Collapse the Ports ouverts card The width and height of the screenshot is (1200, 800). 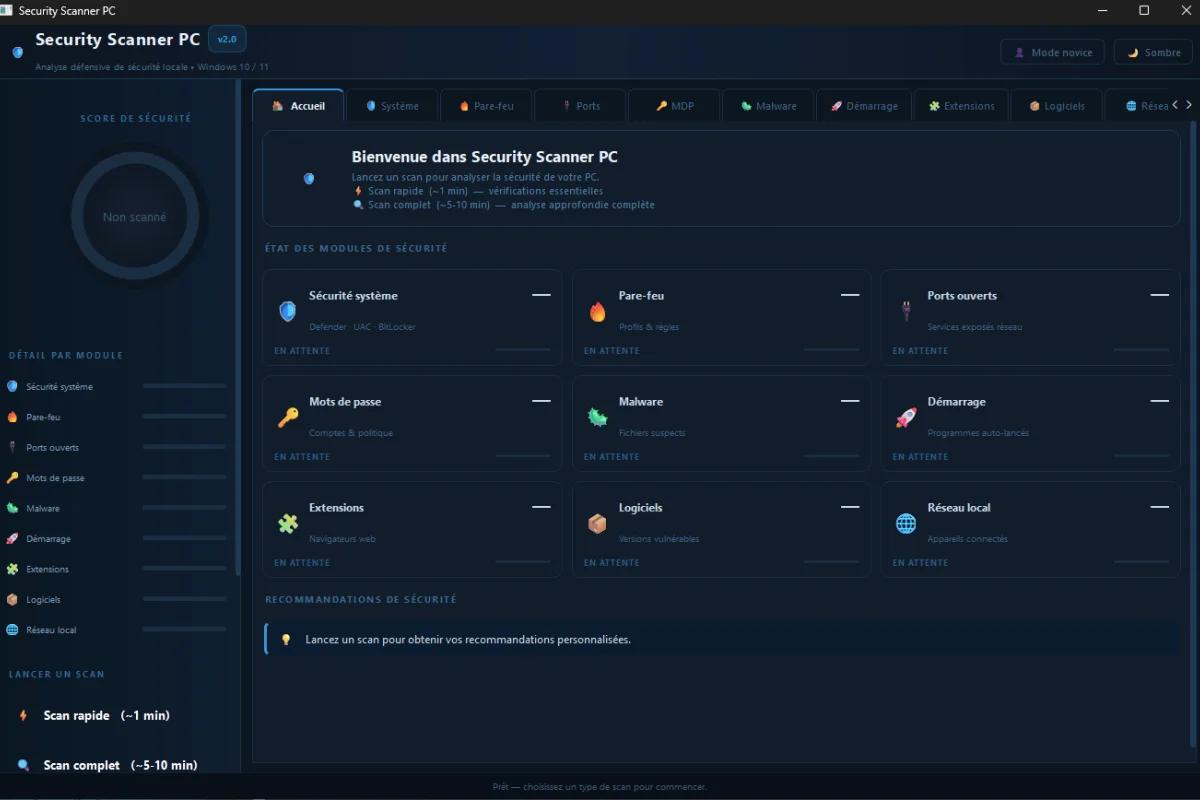(1159, 295)
